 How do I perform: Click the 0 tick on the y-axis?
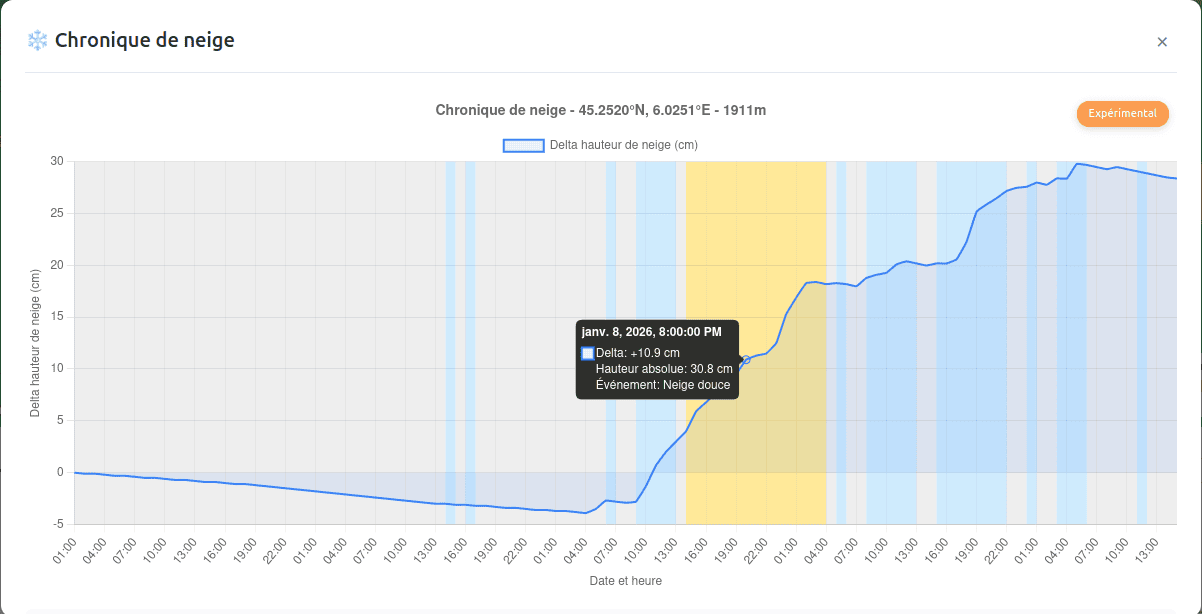click(x=60, y=472)
